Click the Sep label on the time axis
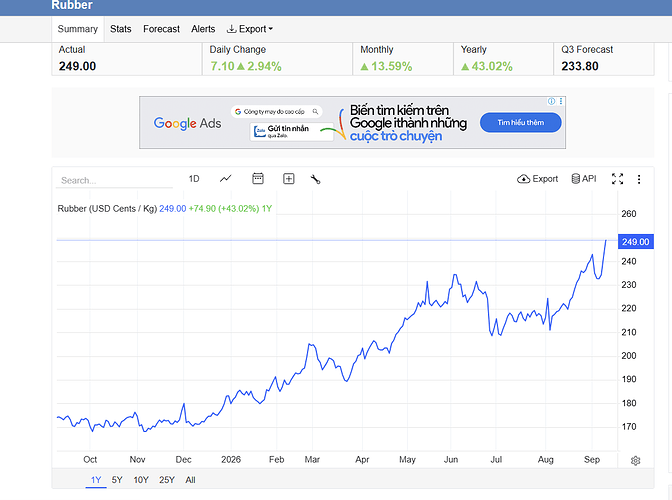 [591, 459]
